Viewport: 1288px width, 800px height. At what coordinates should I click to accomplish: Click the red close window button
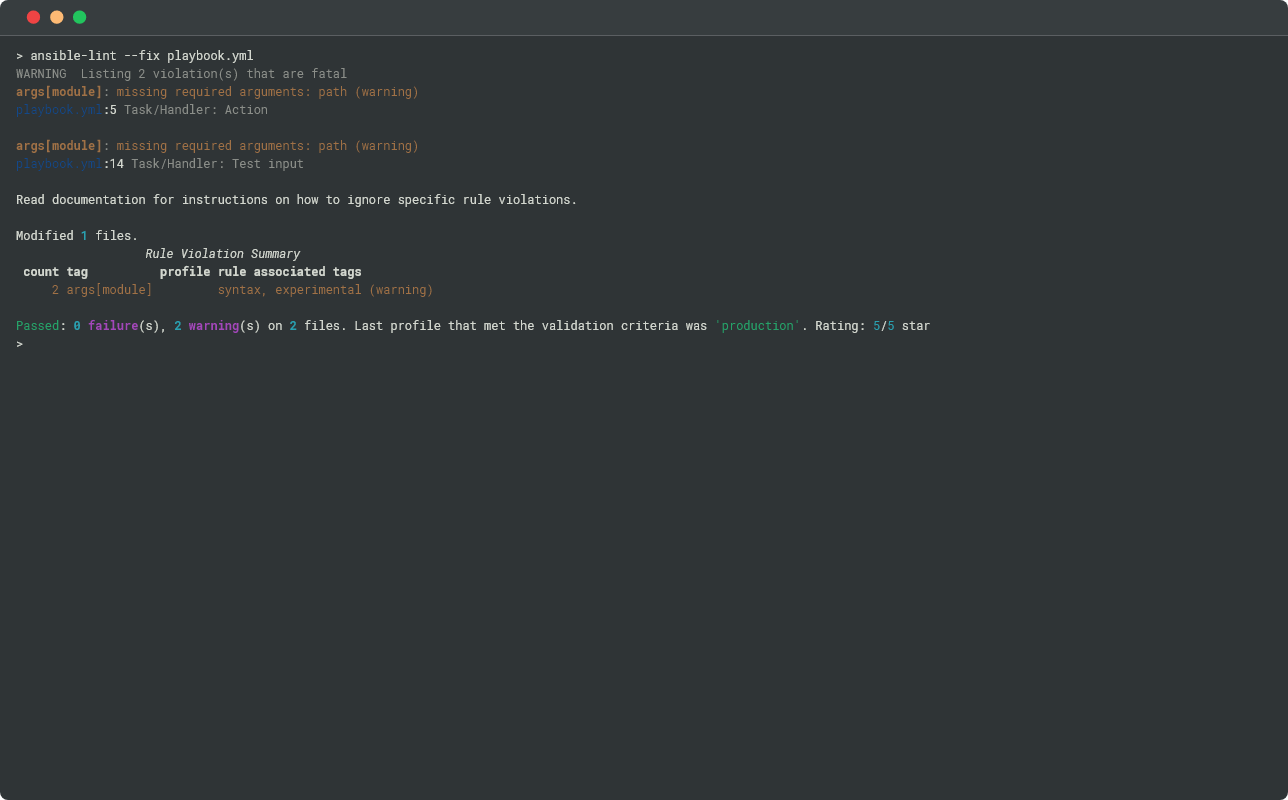(33, 17)
